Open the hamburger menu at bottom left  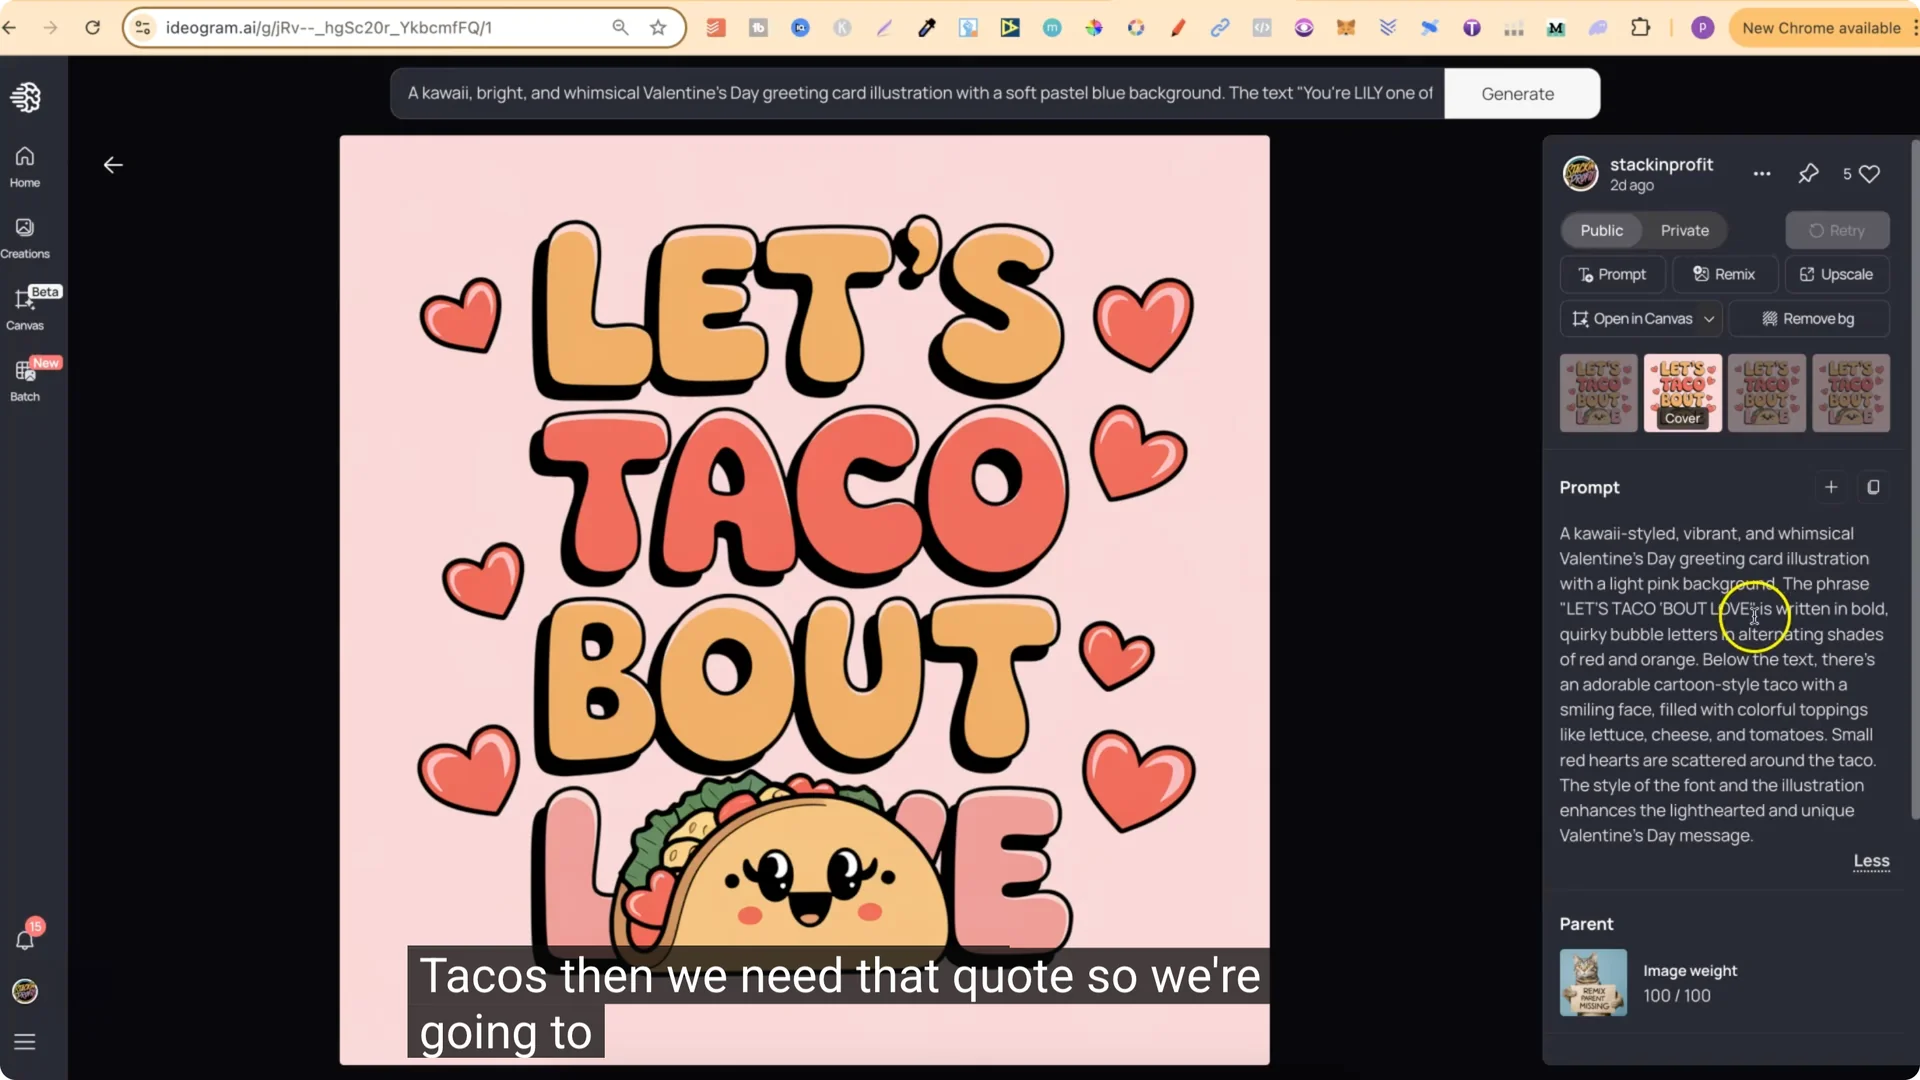click(25, 1042)
